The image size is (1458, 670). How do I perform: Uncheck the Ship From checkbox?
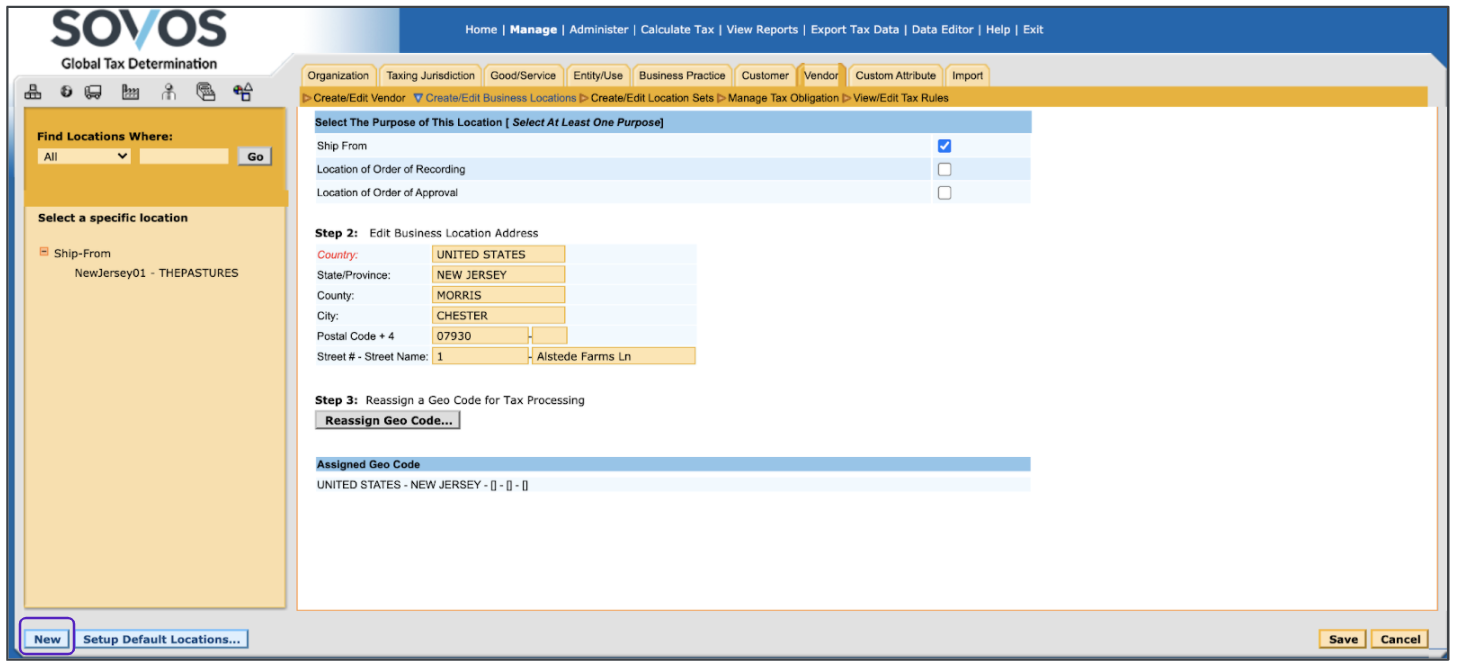(x=944, y=146)
